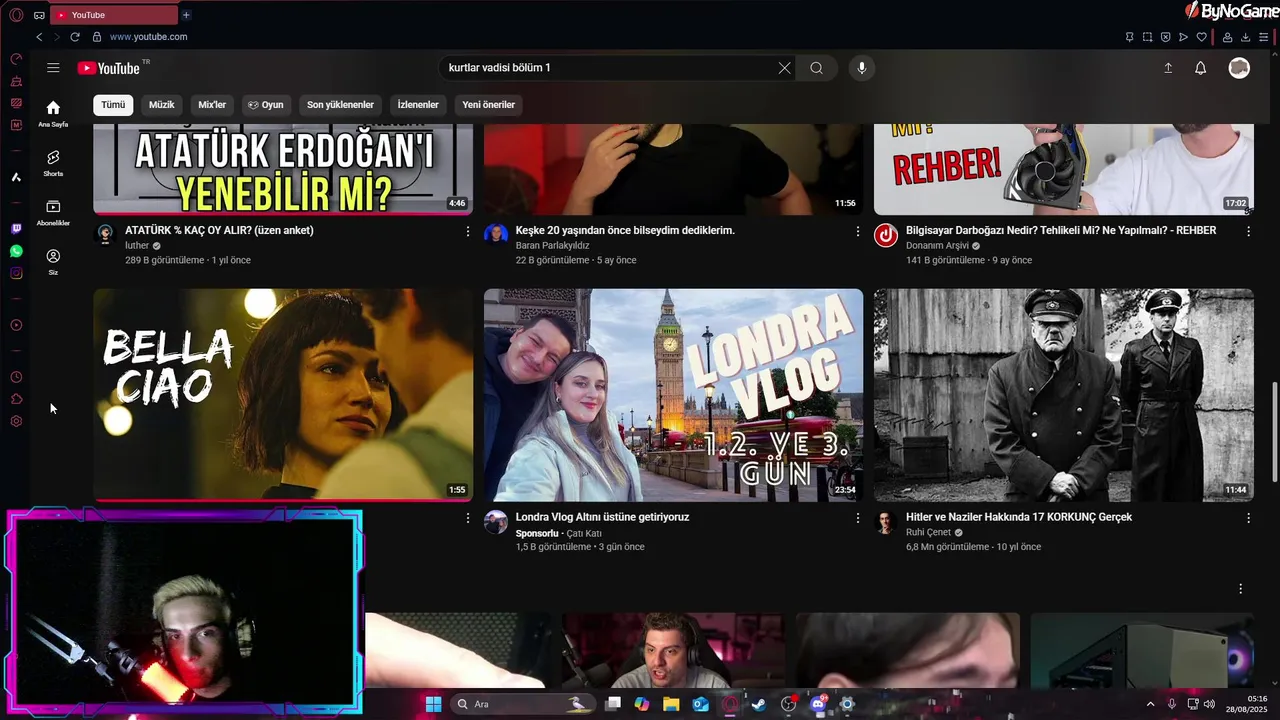Select the Müzik filter chip
This screenshot has height=720, width=1280.
tap(161, 105)
